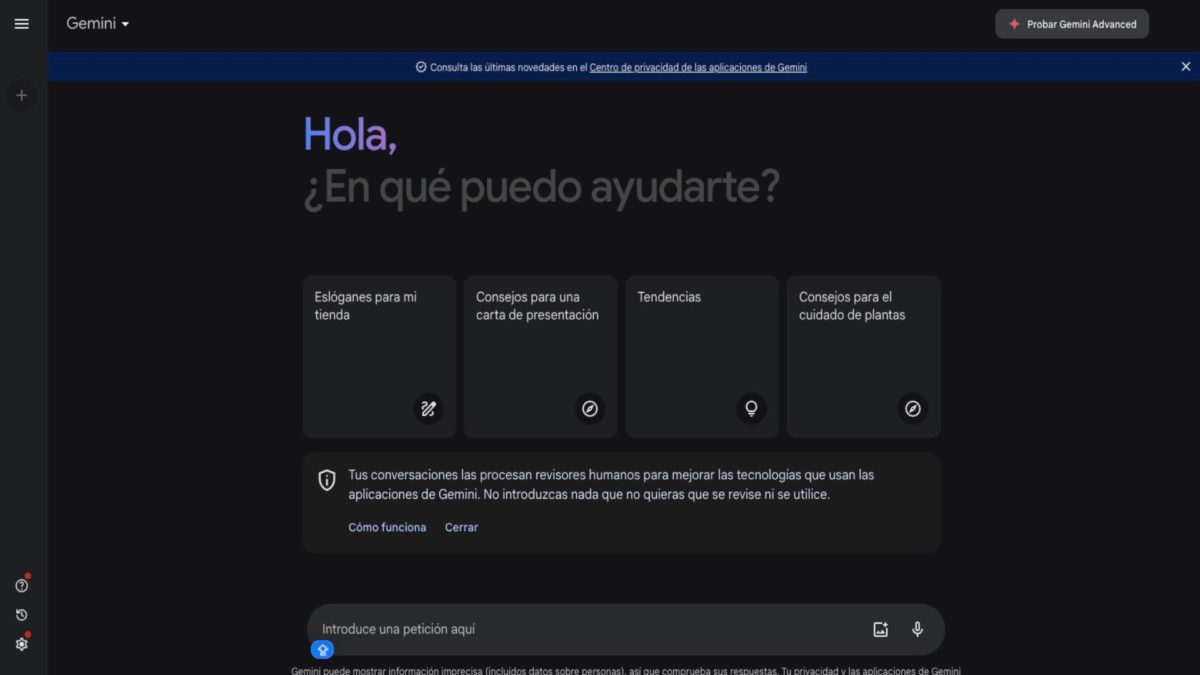Click the lightbulb icon on Tendencias card
Image resolution: width=1200 pixels, height=675 pixels.
tap(751, 408)
